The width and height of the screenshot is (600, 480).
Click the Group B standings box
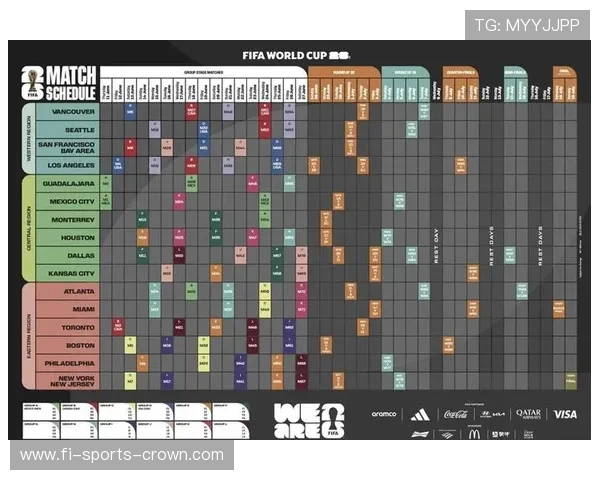pos(79,411)
